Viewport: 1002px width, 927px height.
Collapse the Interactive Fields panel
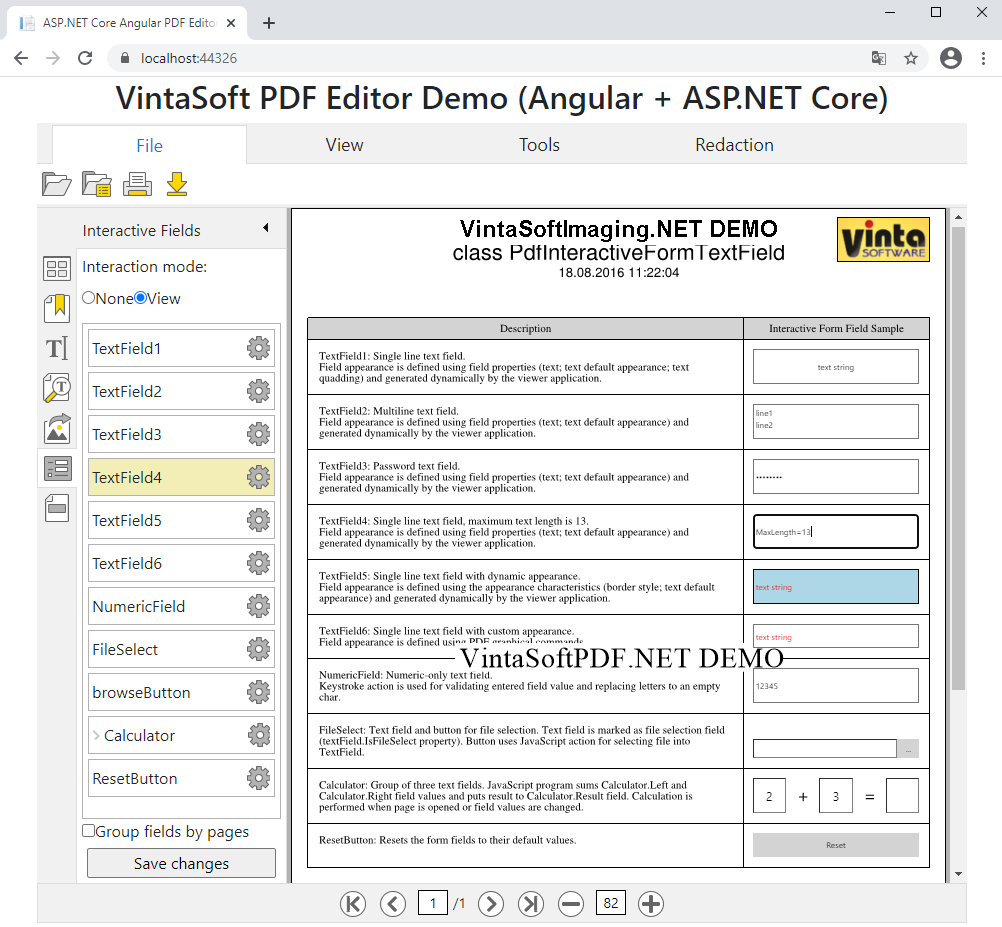coord(267,230)
